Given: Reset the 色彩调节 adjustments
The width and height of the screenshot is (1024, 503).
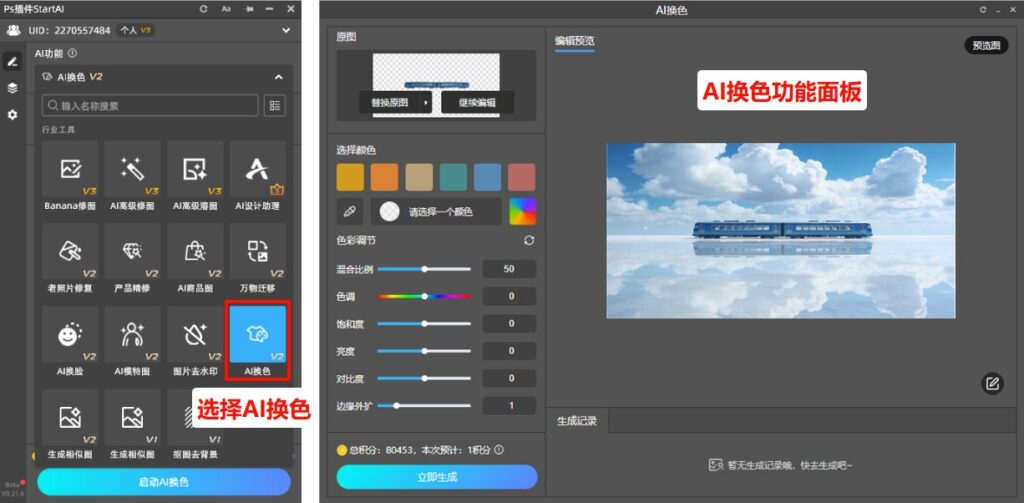Looking at the screenshot, I should pos(529,240).
